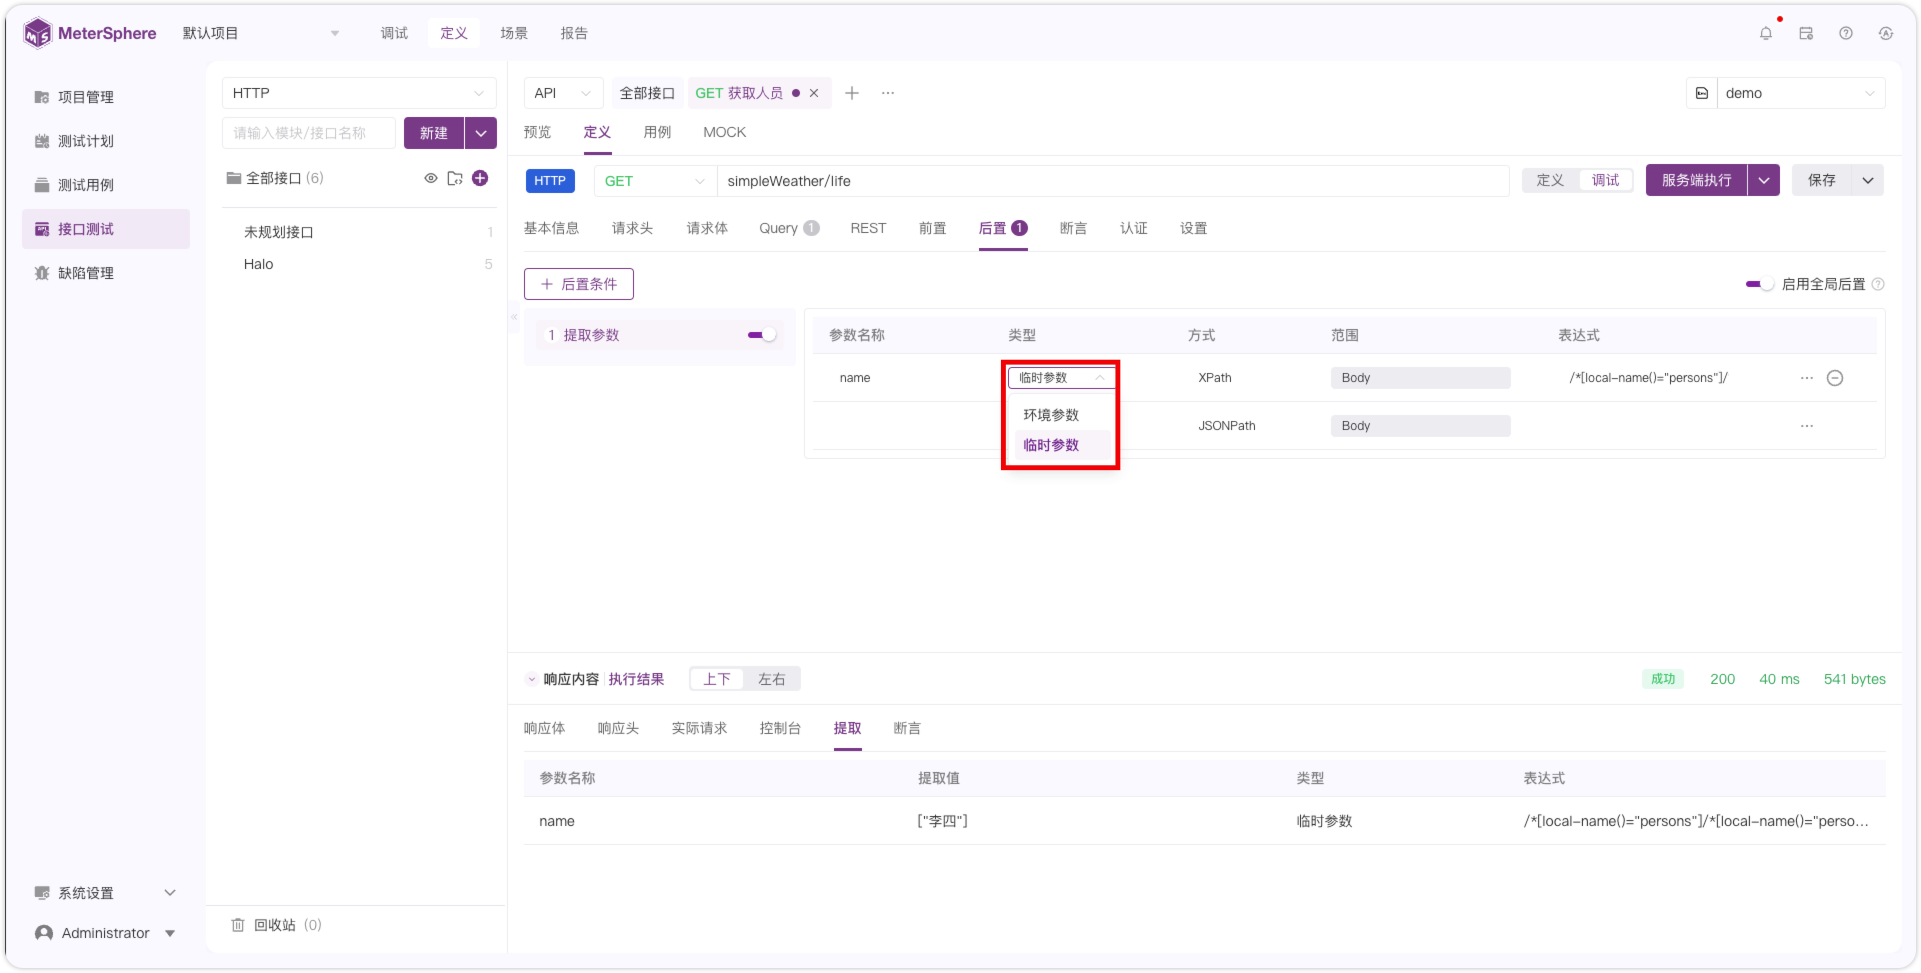This screenshot has width=1921, height=973.
Task: Toggle the 启用全局后置 switch
Action: tap(1759, 284)
